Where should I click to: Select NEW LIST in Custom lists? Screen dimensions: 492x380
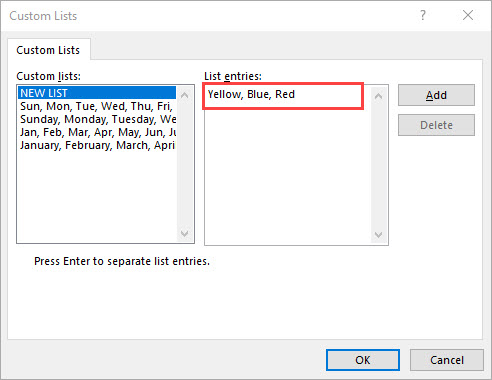[97, 93]
